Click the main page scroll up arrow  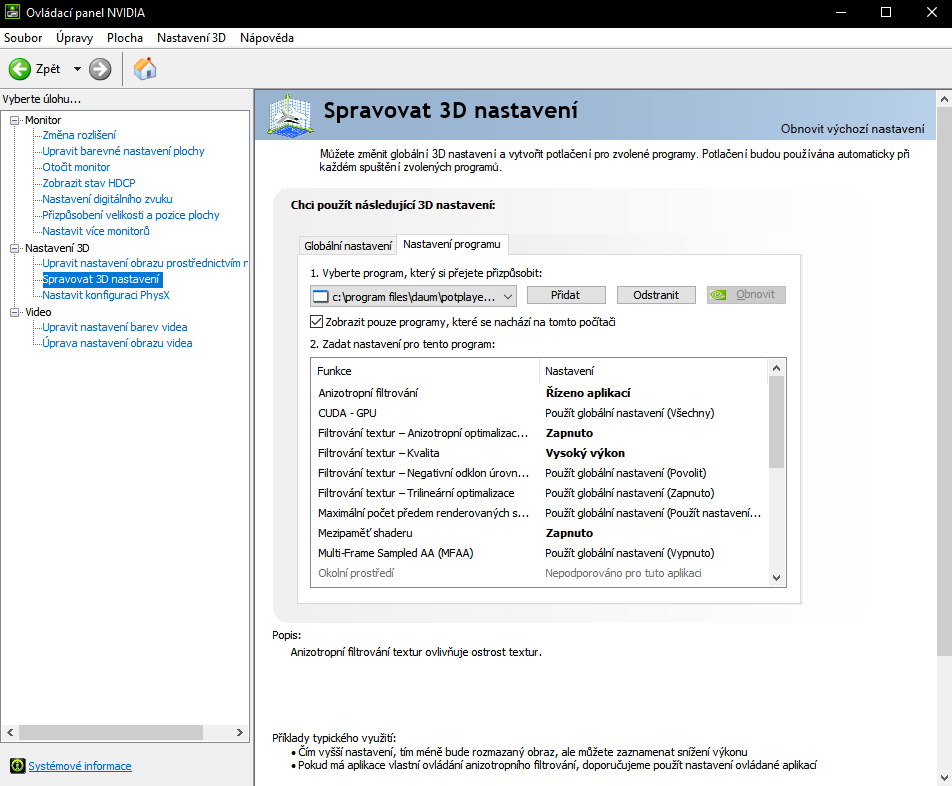click(944, 99)
